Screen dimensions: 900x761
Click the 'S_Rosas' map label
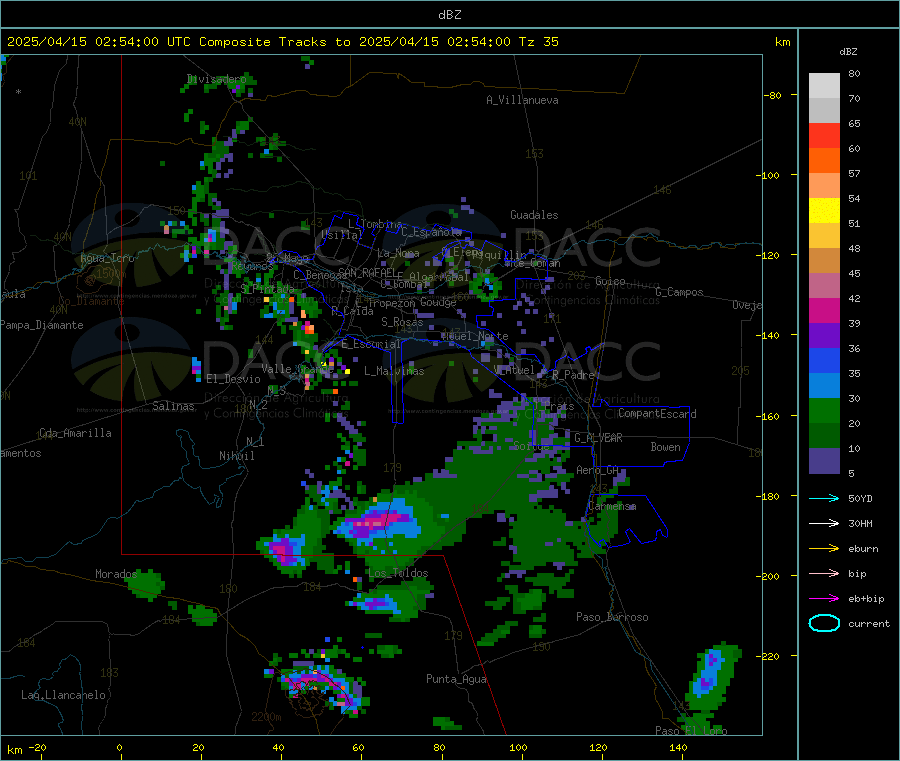402,322
